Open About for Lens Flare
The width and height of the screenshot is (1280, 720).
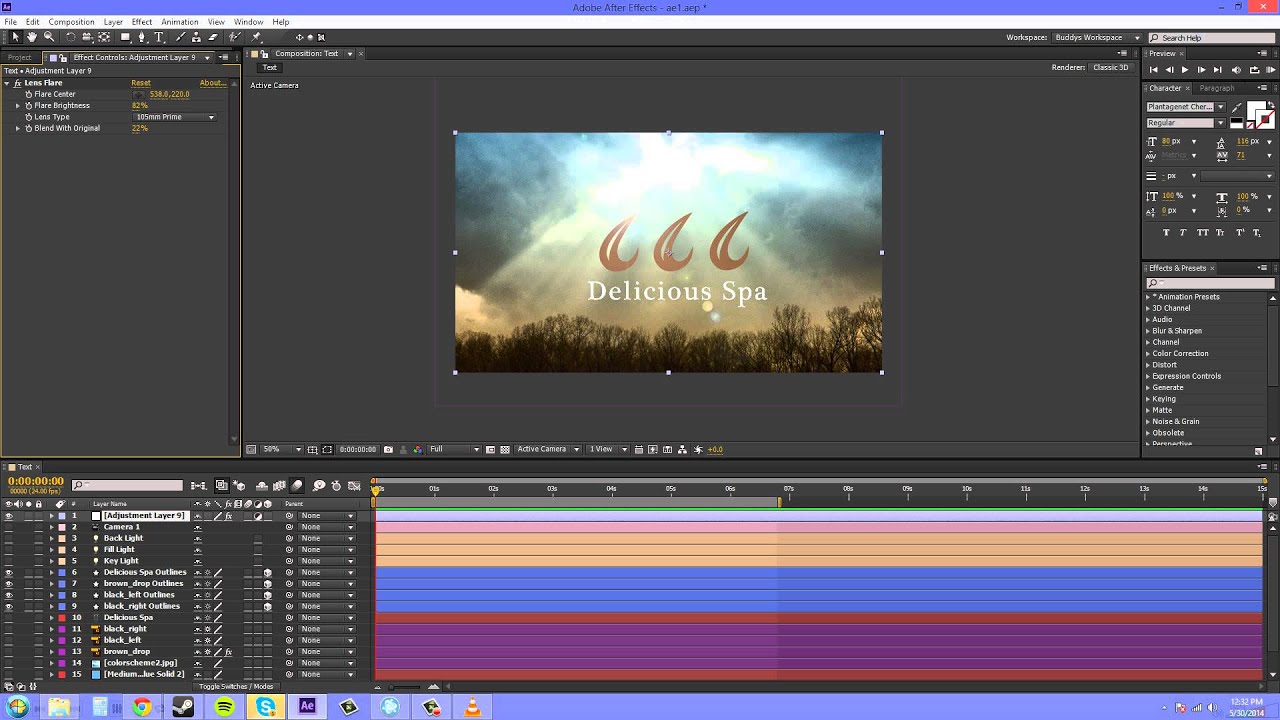pyautogui.click(x=212, y=83)
